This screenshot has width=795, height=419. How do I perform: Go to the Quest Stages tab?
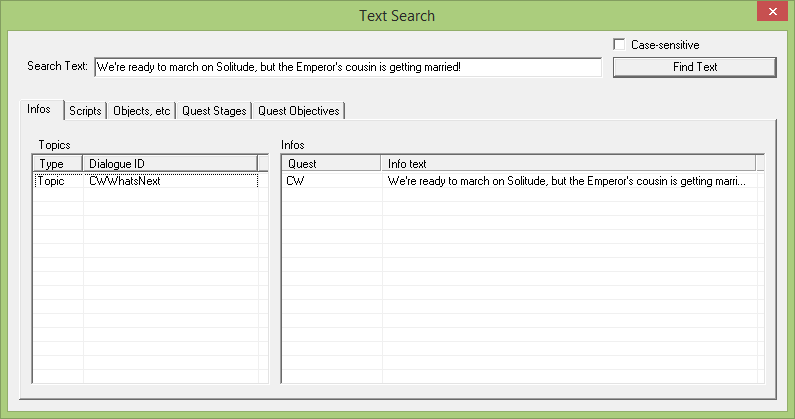214,111
